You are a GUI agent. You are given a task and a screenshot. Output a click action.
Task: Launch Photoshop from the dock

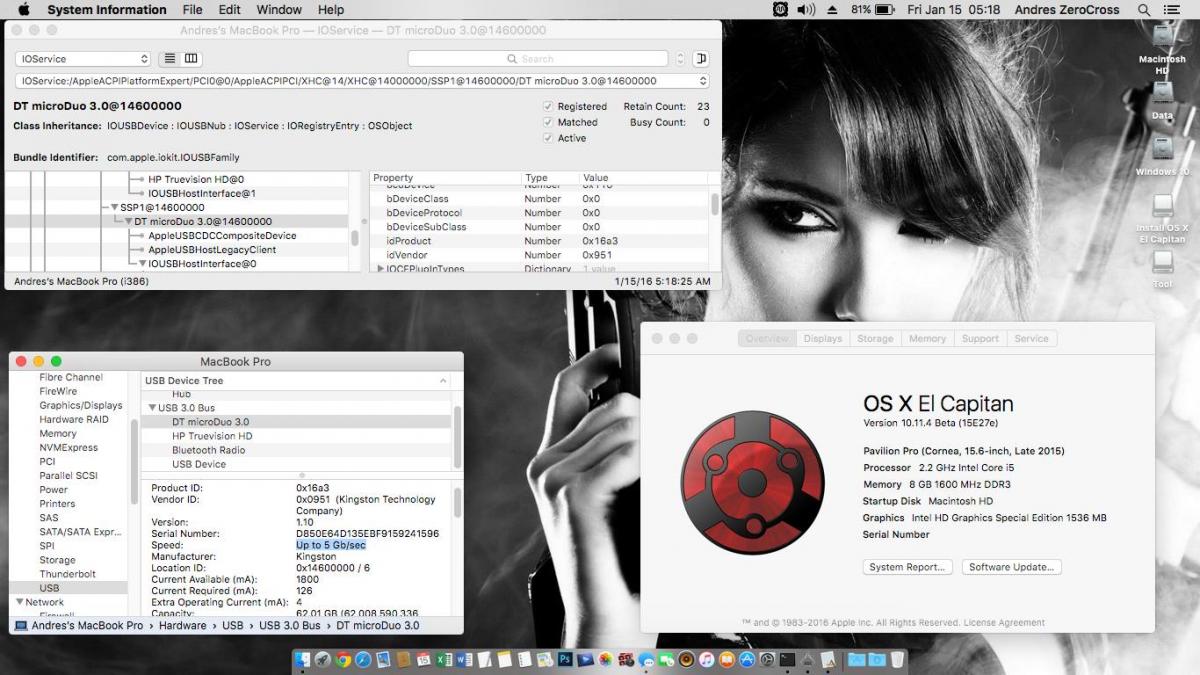tap(566, 660)
